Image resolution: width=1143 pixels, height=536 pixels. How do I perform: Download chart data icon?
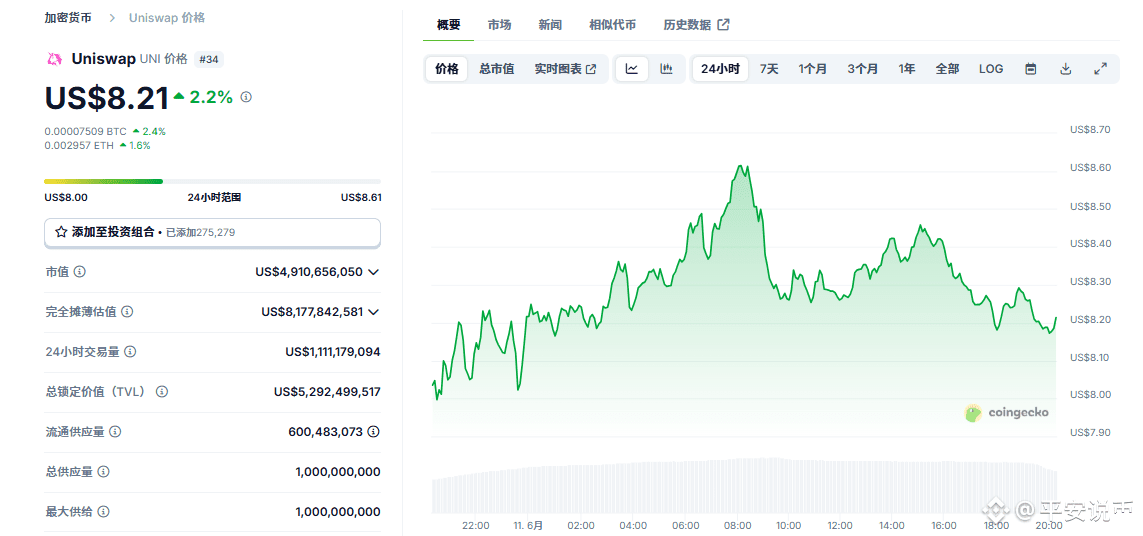[x=1066, y=69]
